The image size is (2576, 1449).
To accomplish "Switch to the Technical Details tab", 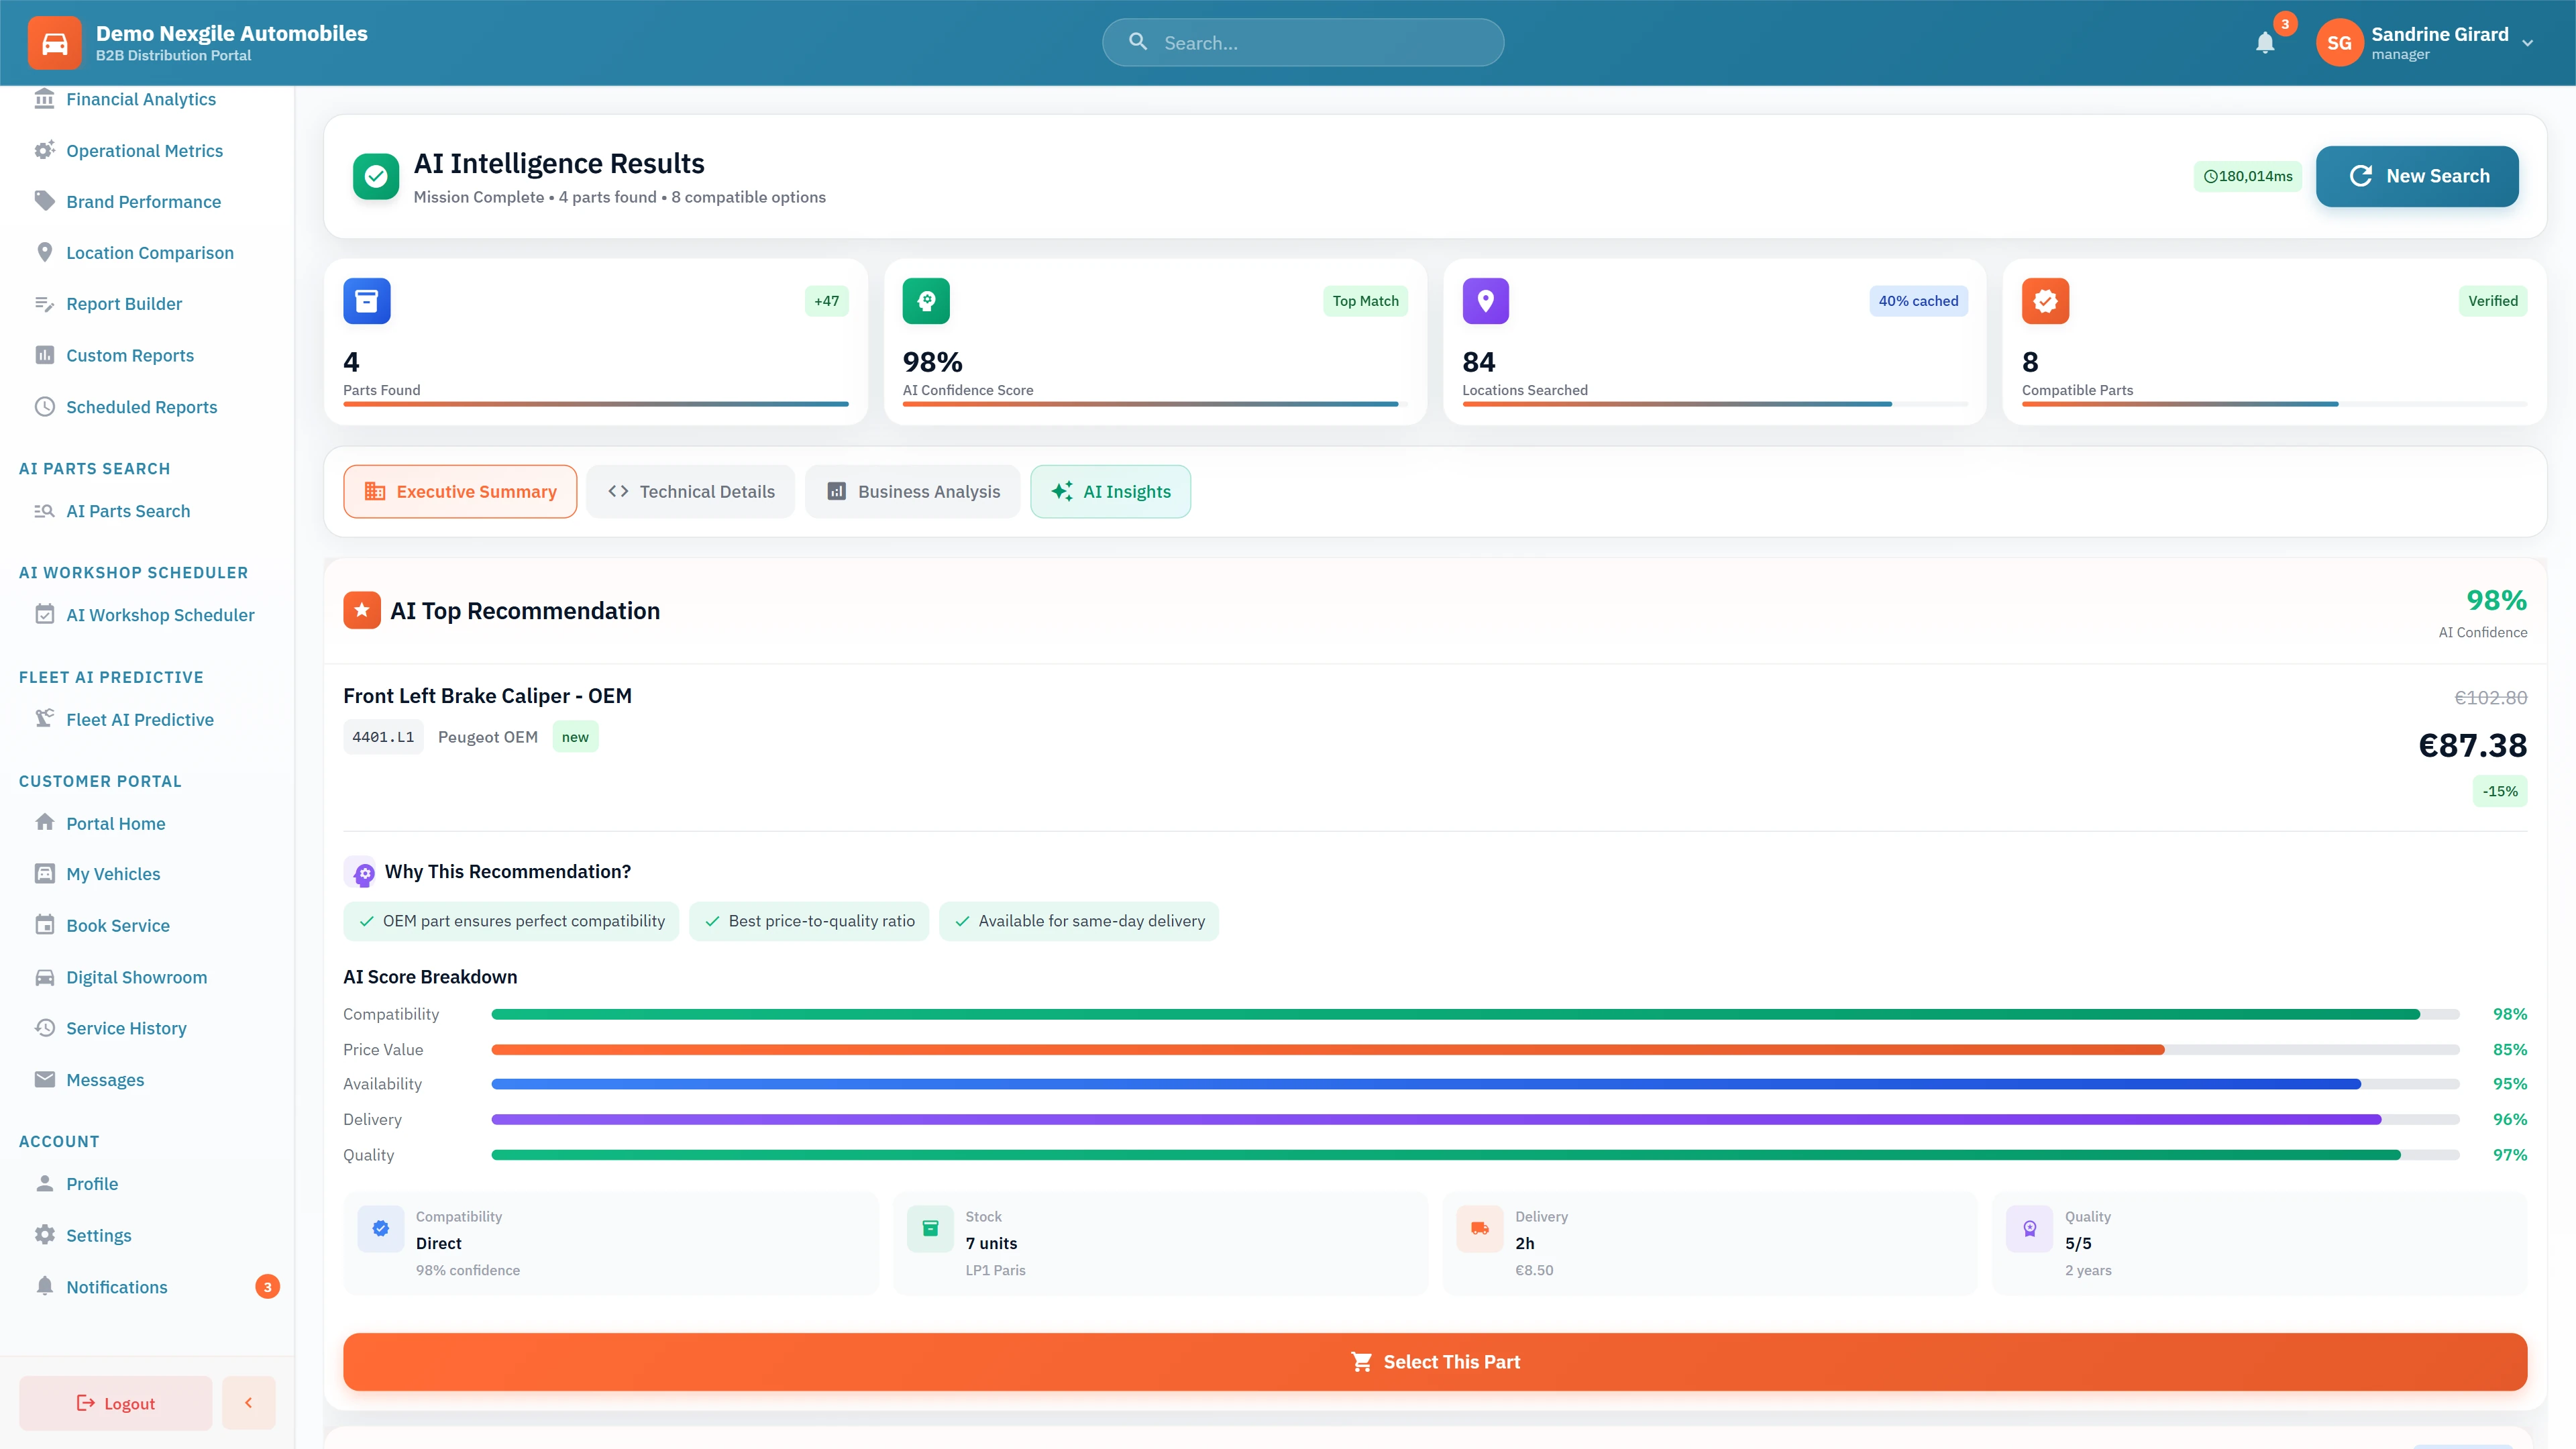I will pos(690,492).
